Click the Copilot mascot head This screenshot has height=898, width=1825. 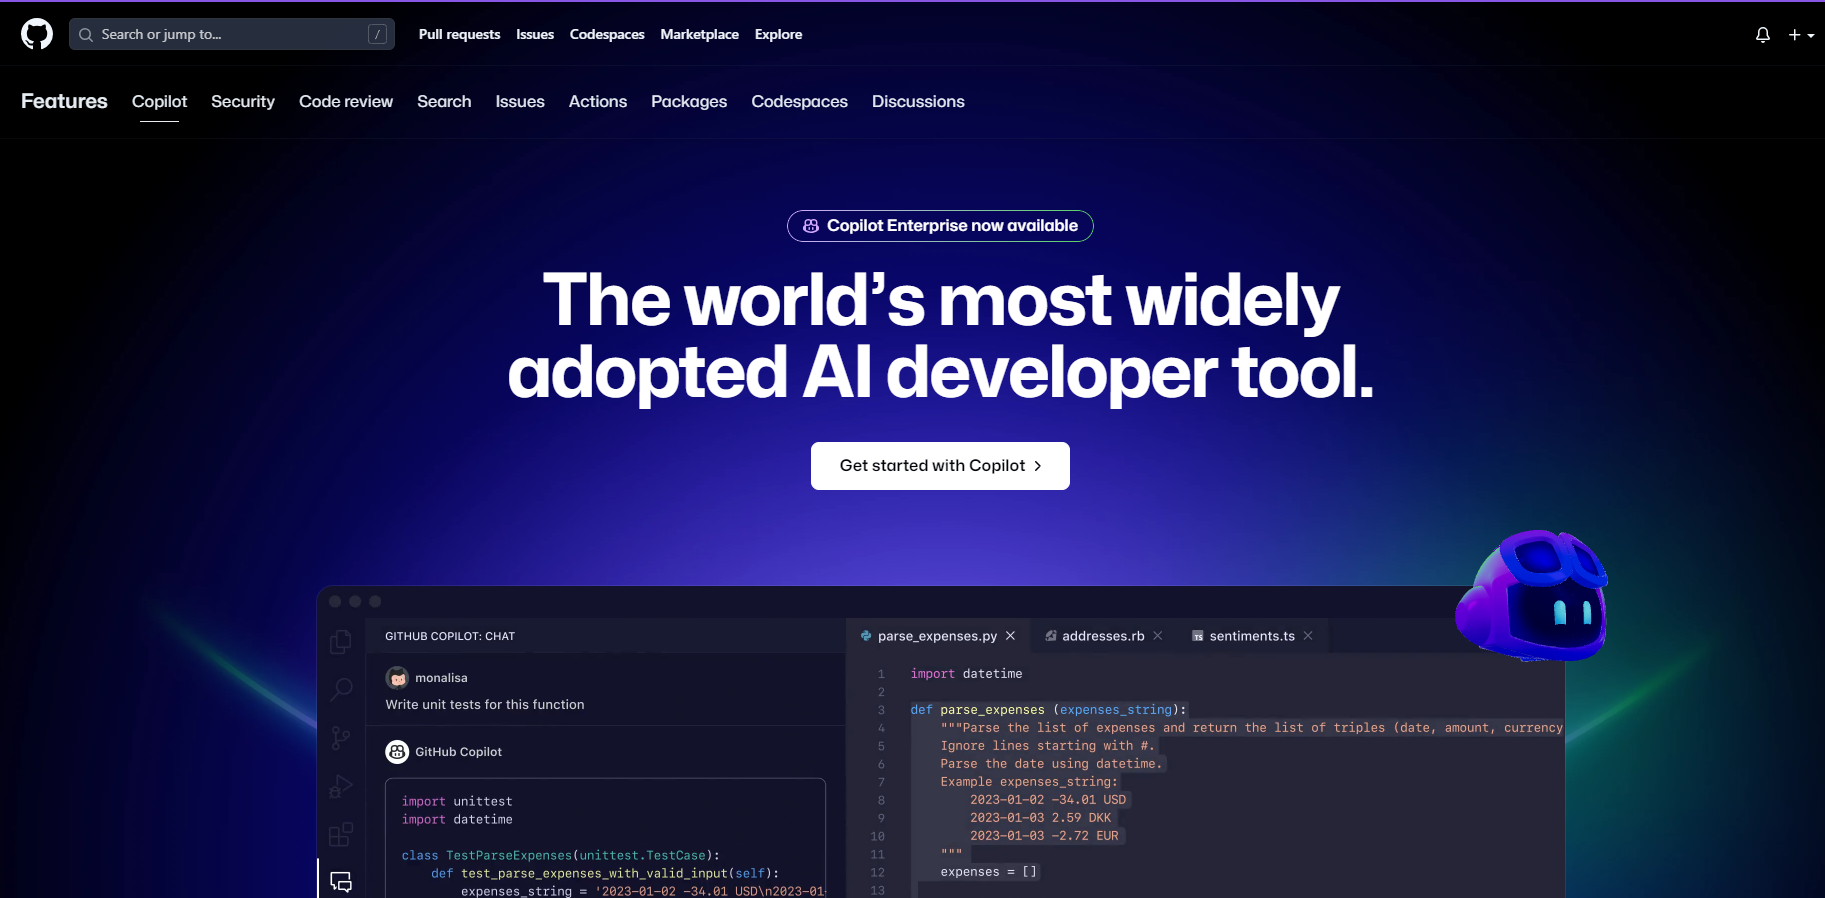pos(1533,597)
